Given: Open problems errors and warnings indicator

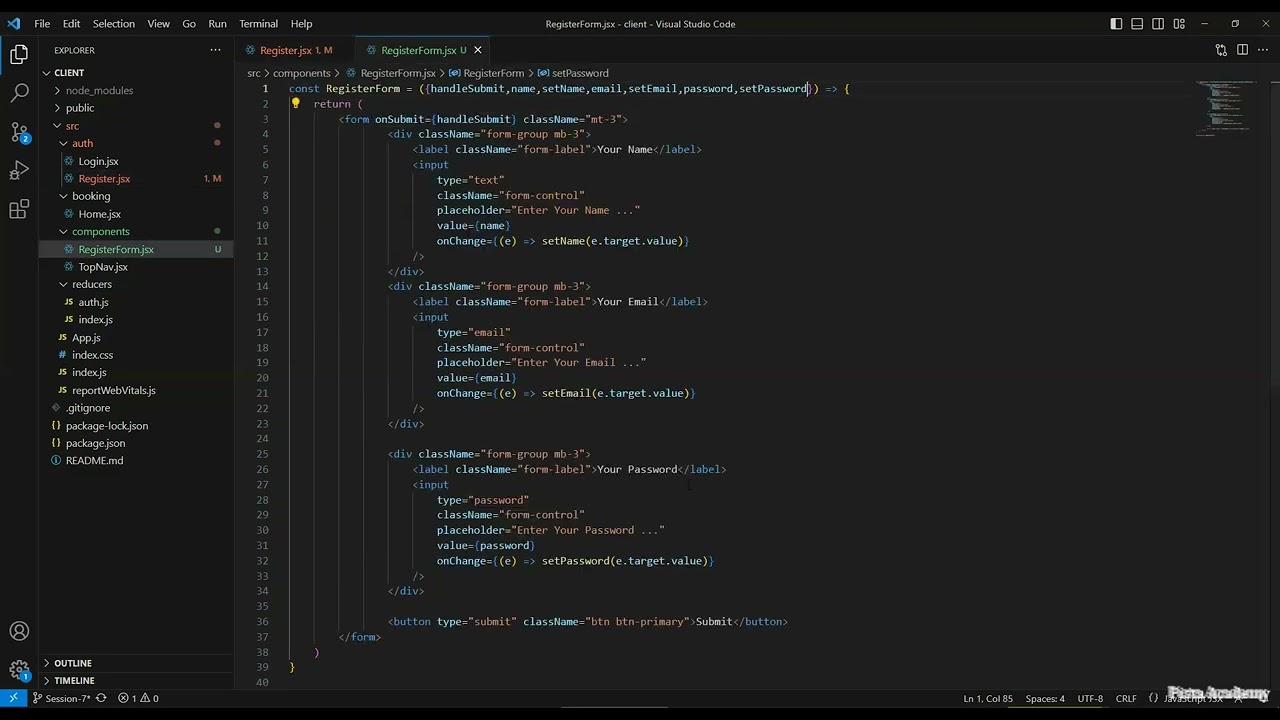Looking at the screenshot, I should [138, 698].
